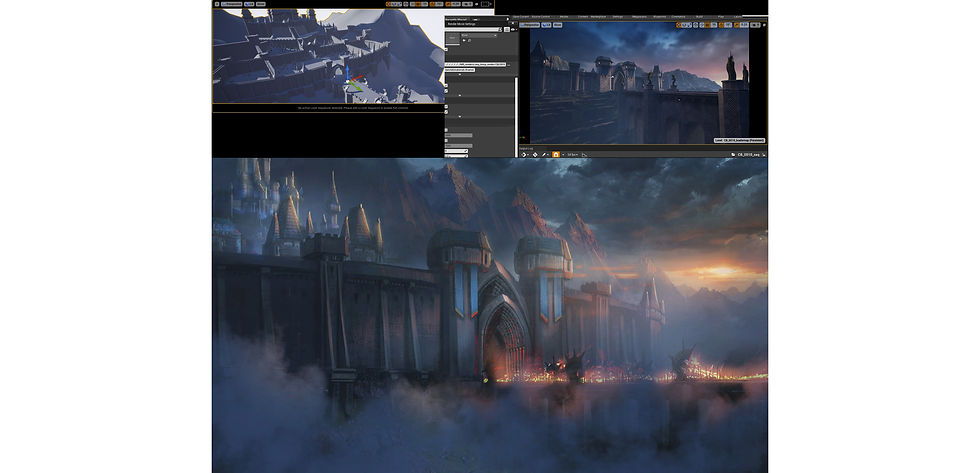This screenshot has height=473, width=980.
Task: Open Lit view mode in left viewport
Action: (249, 4)
